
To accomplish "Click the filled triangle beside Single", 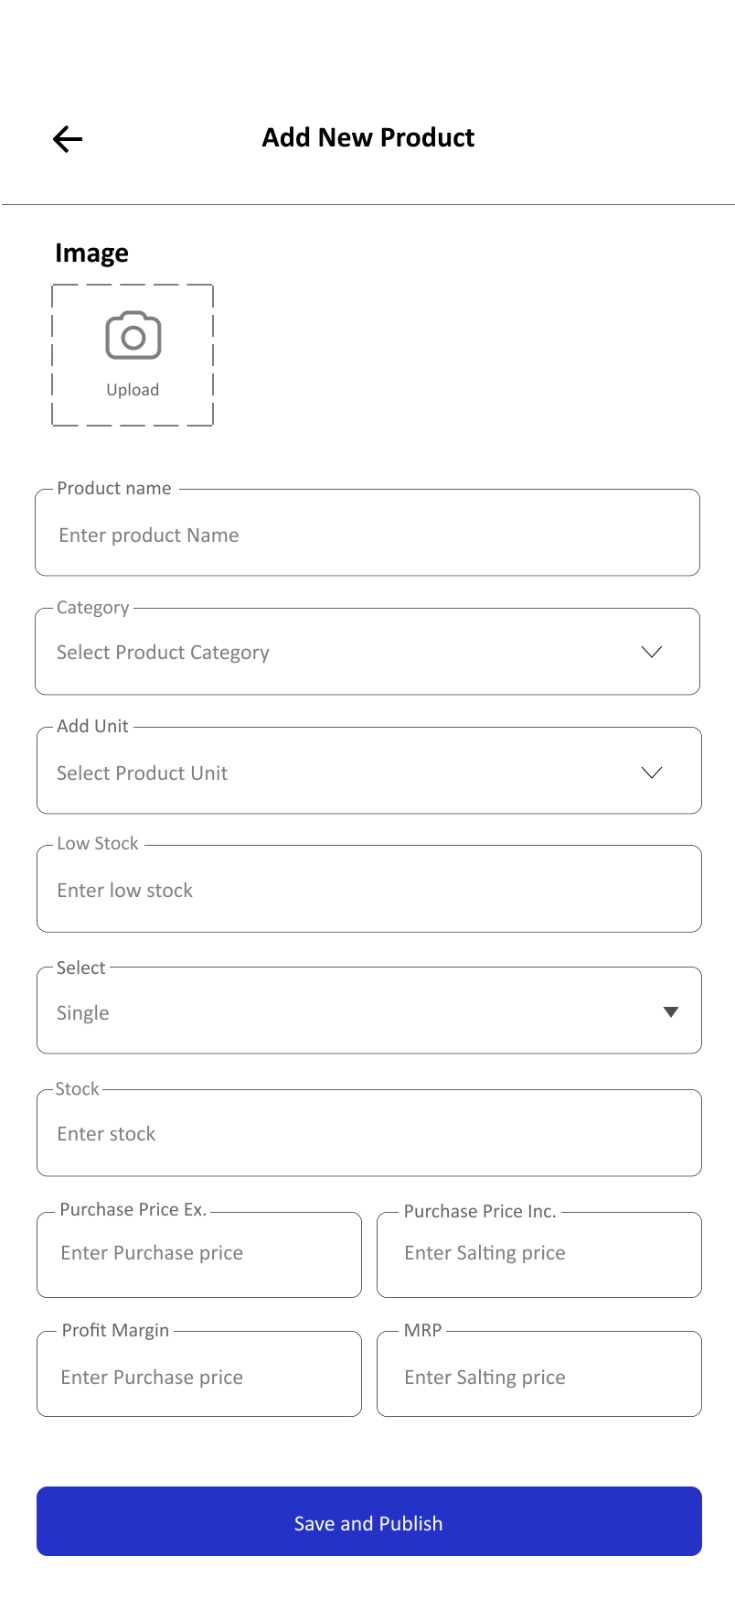I will tap(671, 1013).
